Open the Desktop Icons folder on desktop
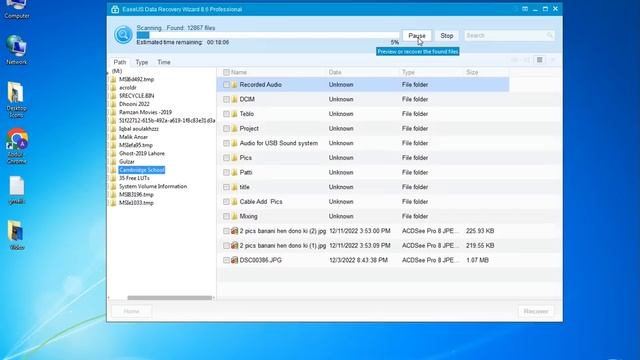 pos(16,100)
